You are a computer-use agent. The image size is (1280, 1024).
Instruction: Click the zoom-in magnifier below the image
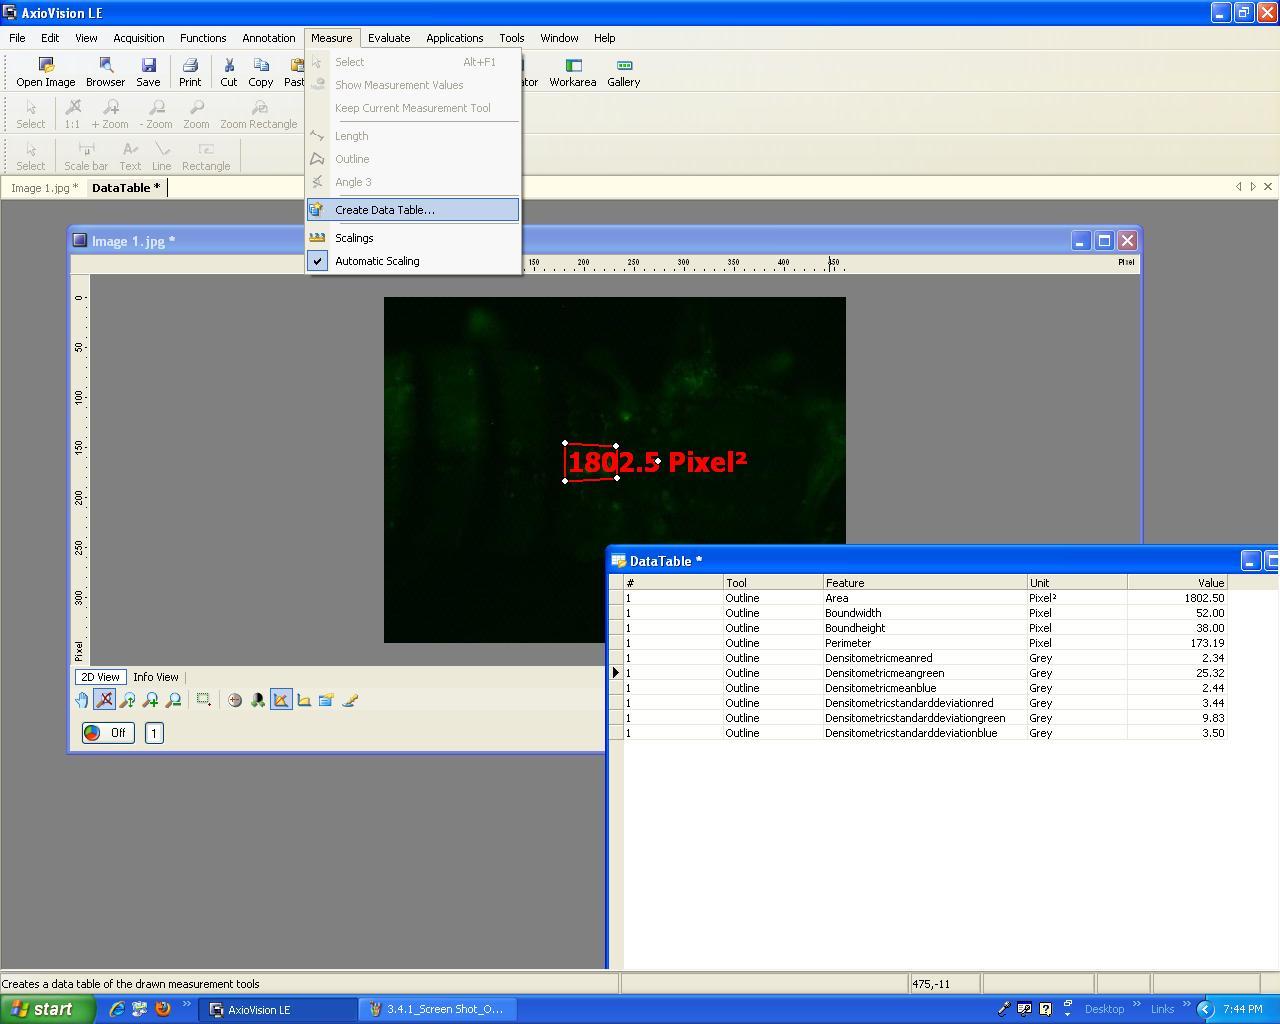150,700
